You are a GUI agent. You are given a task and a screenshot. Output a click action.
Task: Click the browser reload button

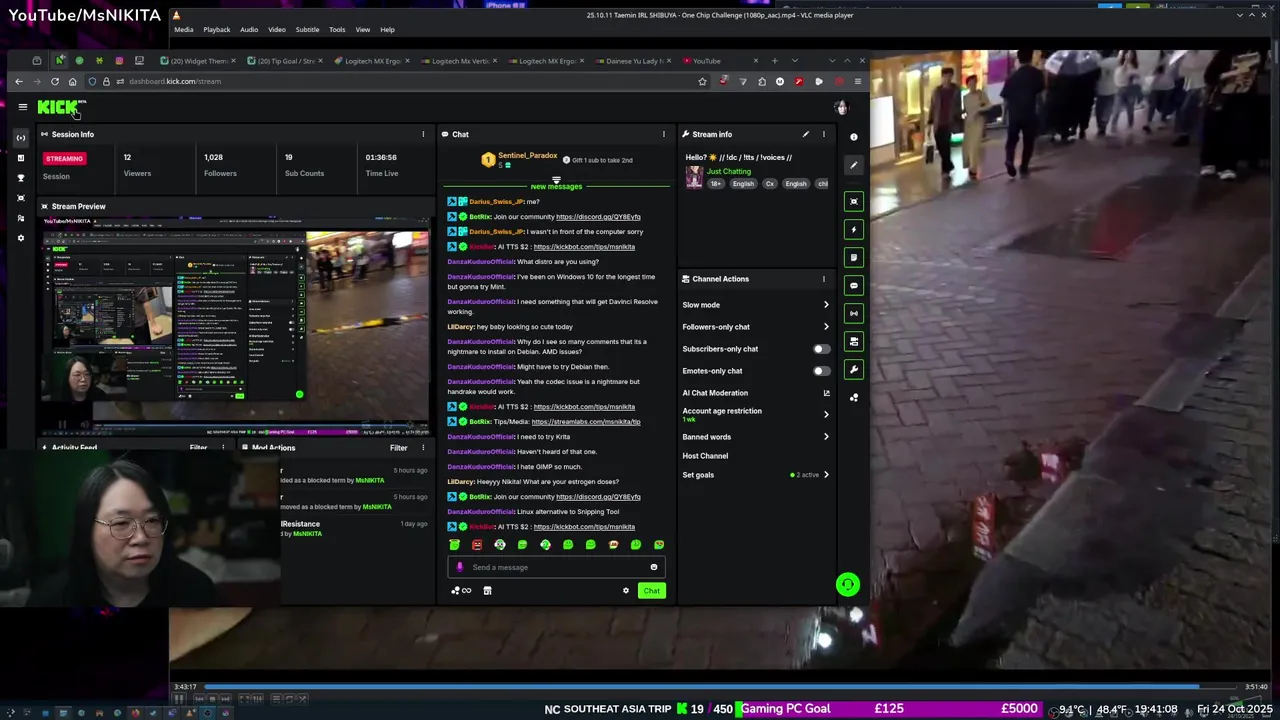[x=55, y=82]
